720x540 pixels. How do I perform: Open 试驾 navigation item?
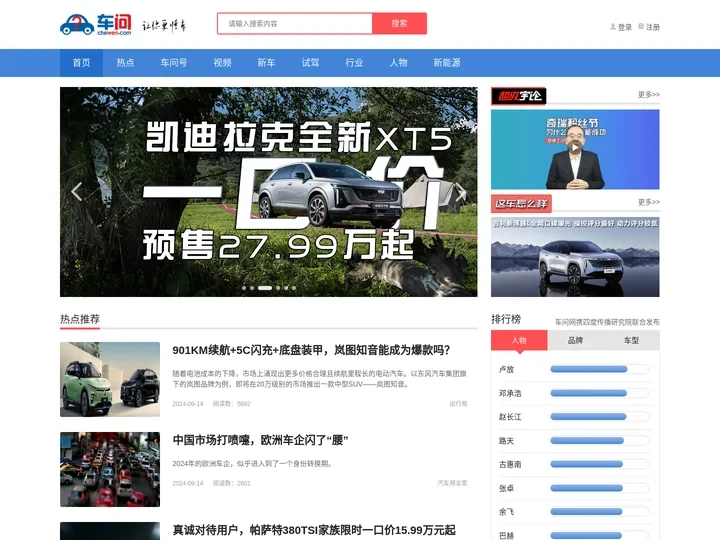pos(310,63)
